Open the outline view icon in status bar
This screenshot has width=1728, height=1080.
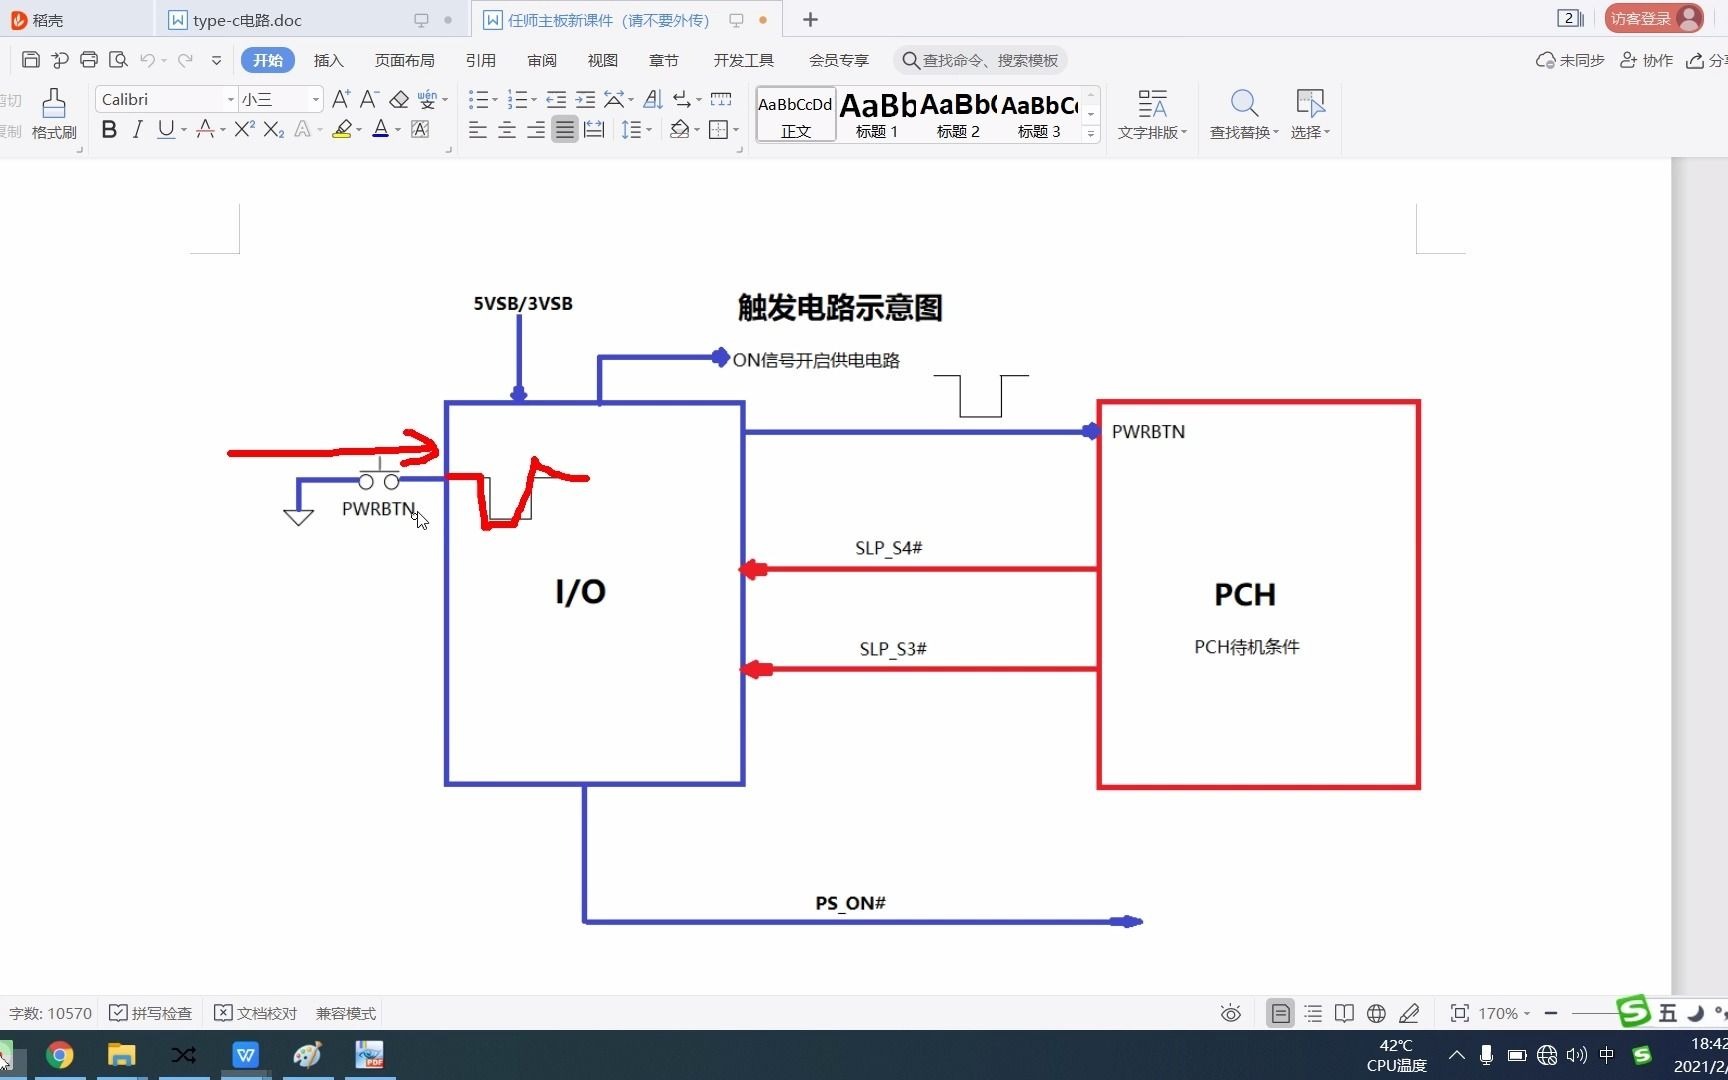click(x=1312, y=1013)
